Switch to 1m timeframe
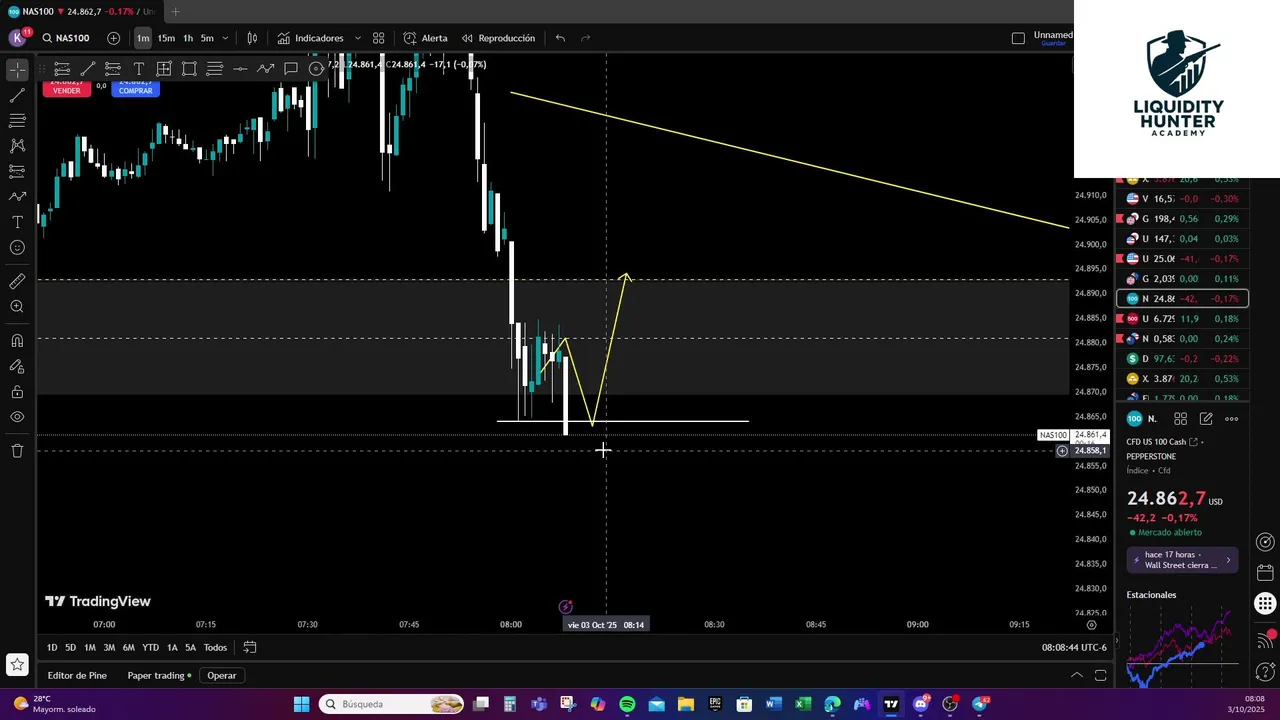1280x720 pixels. tap(143, 38)
